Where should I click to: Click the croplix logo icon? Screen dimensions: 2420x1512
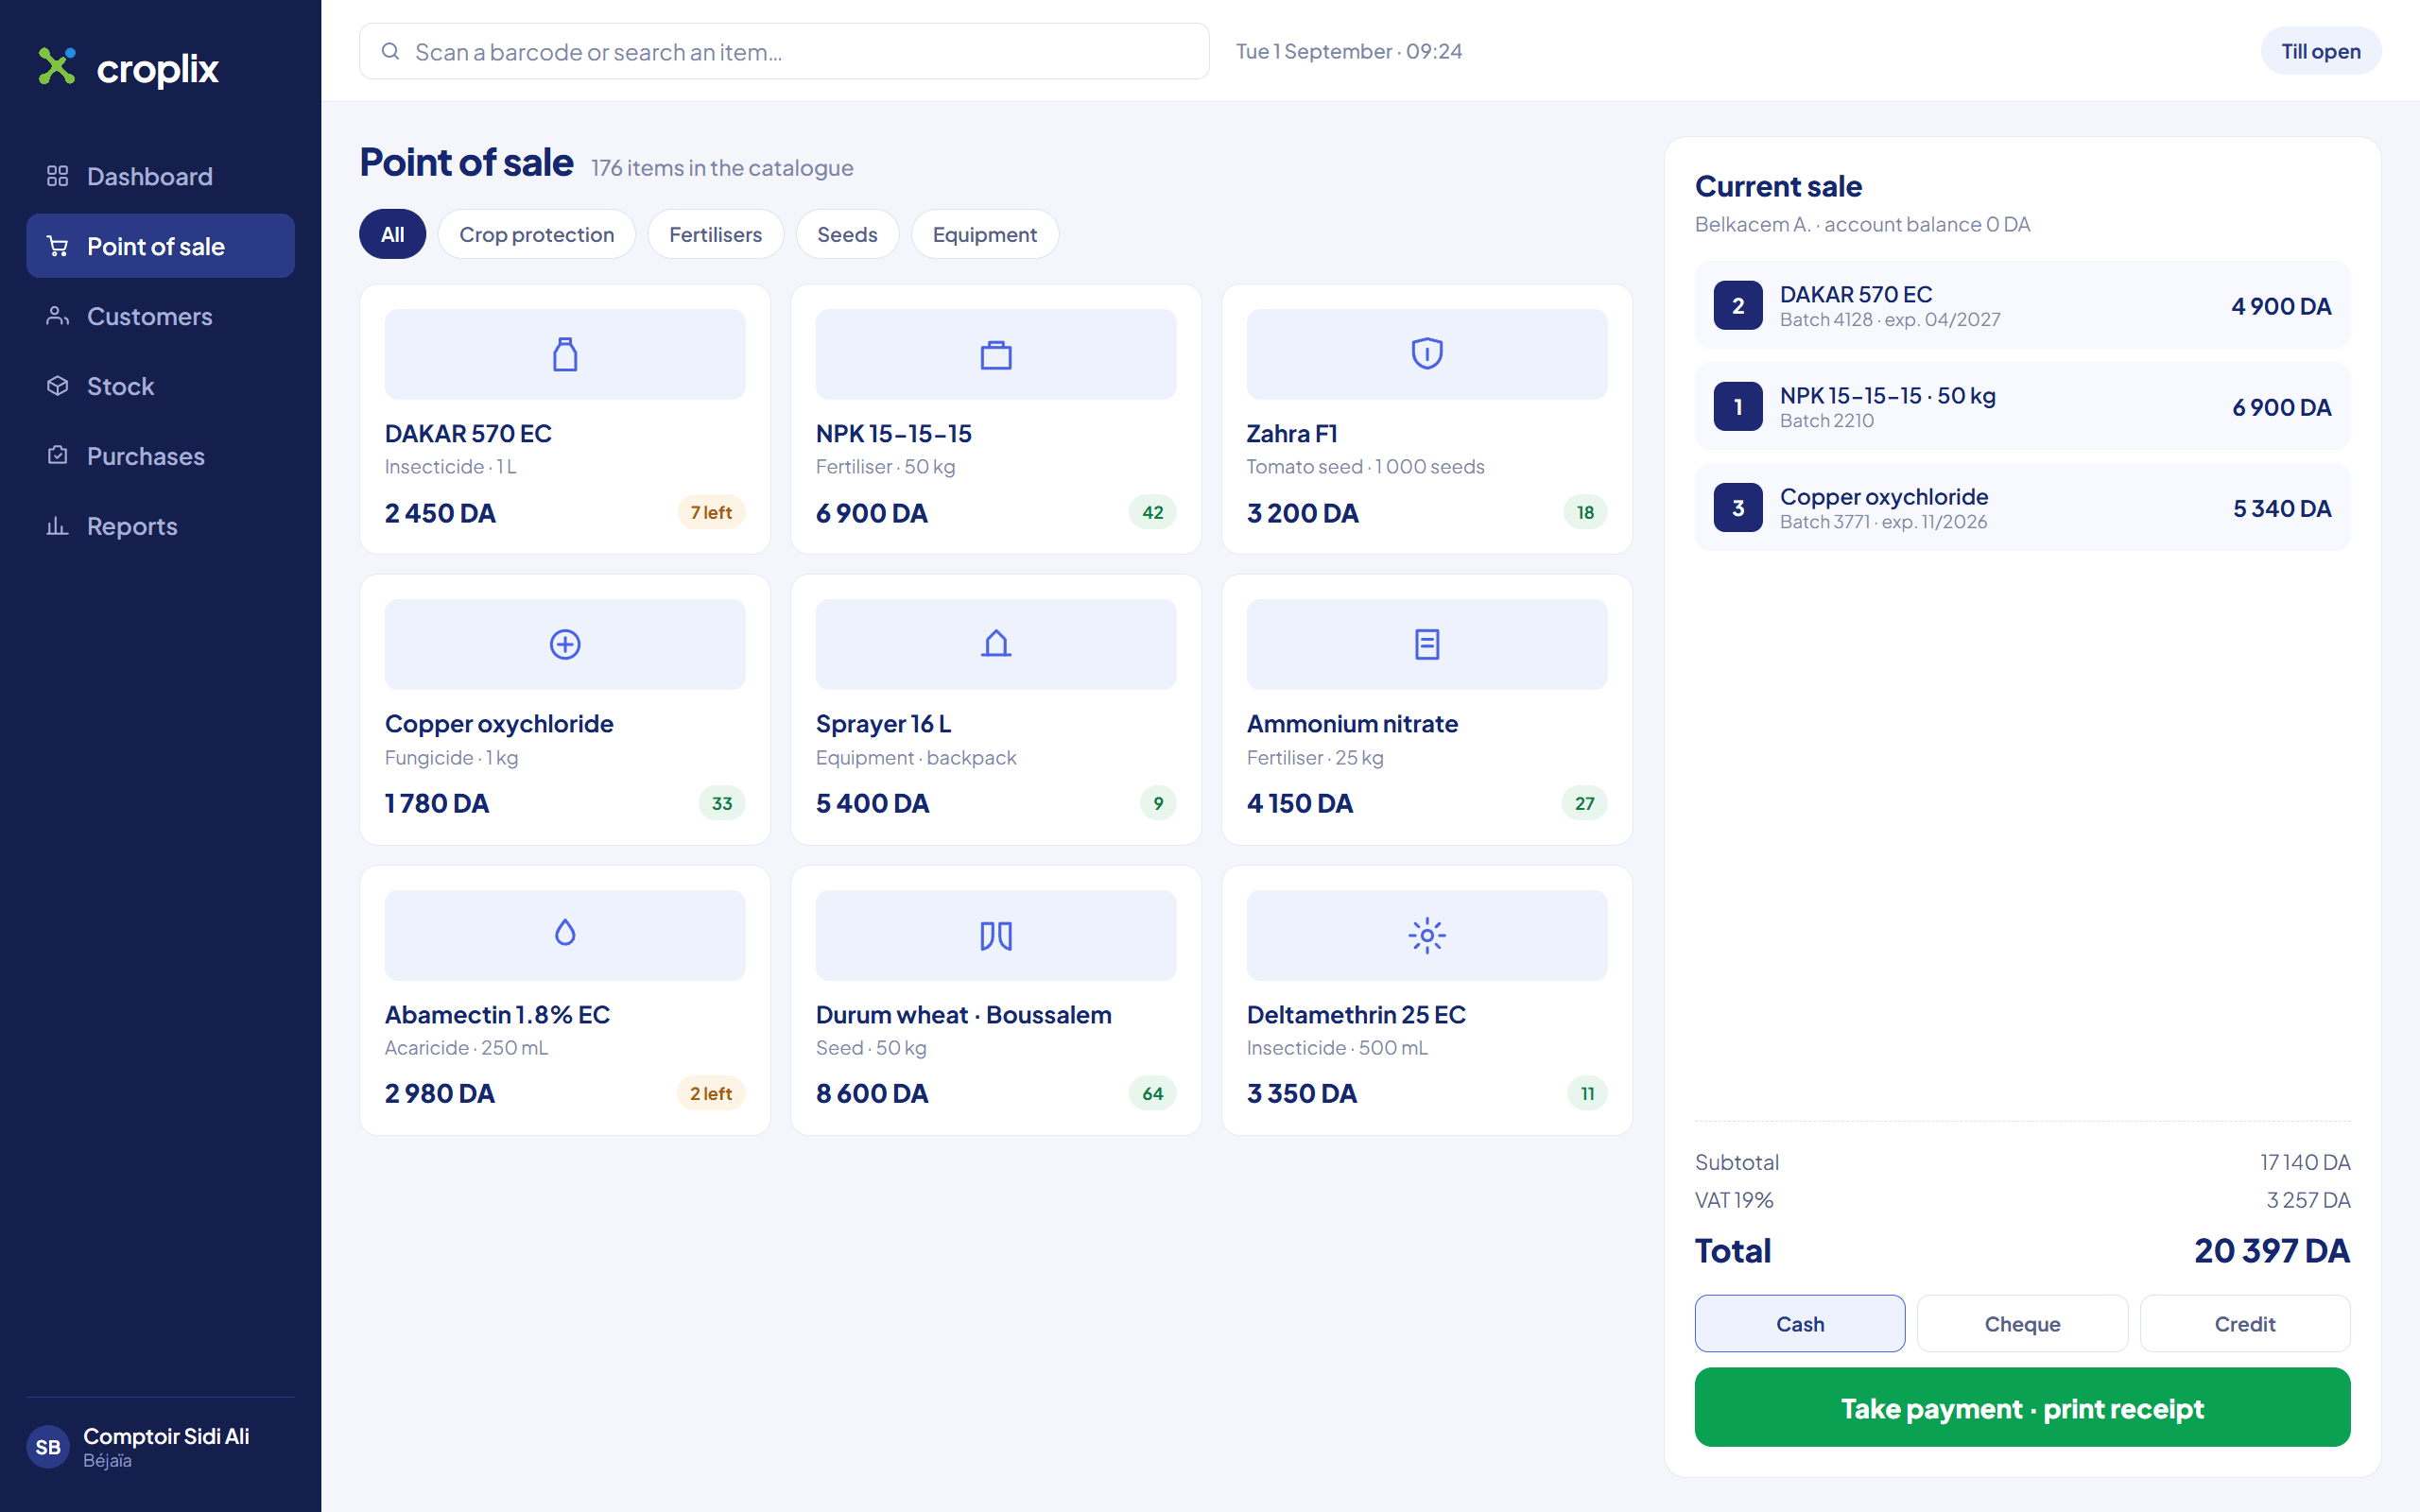[x=57, y=66]
